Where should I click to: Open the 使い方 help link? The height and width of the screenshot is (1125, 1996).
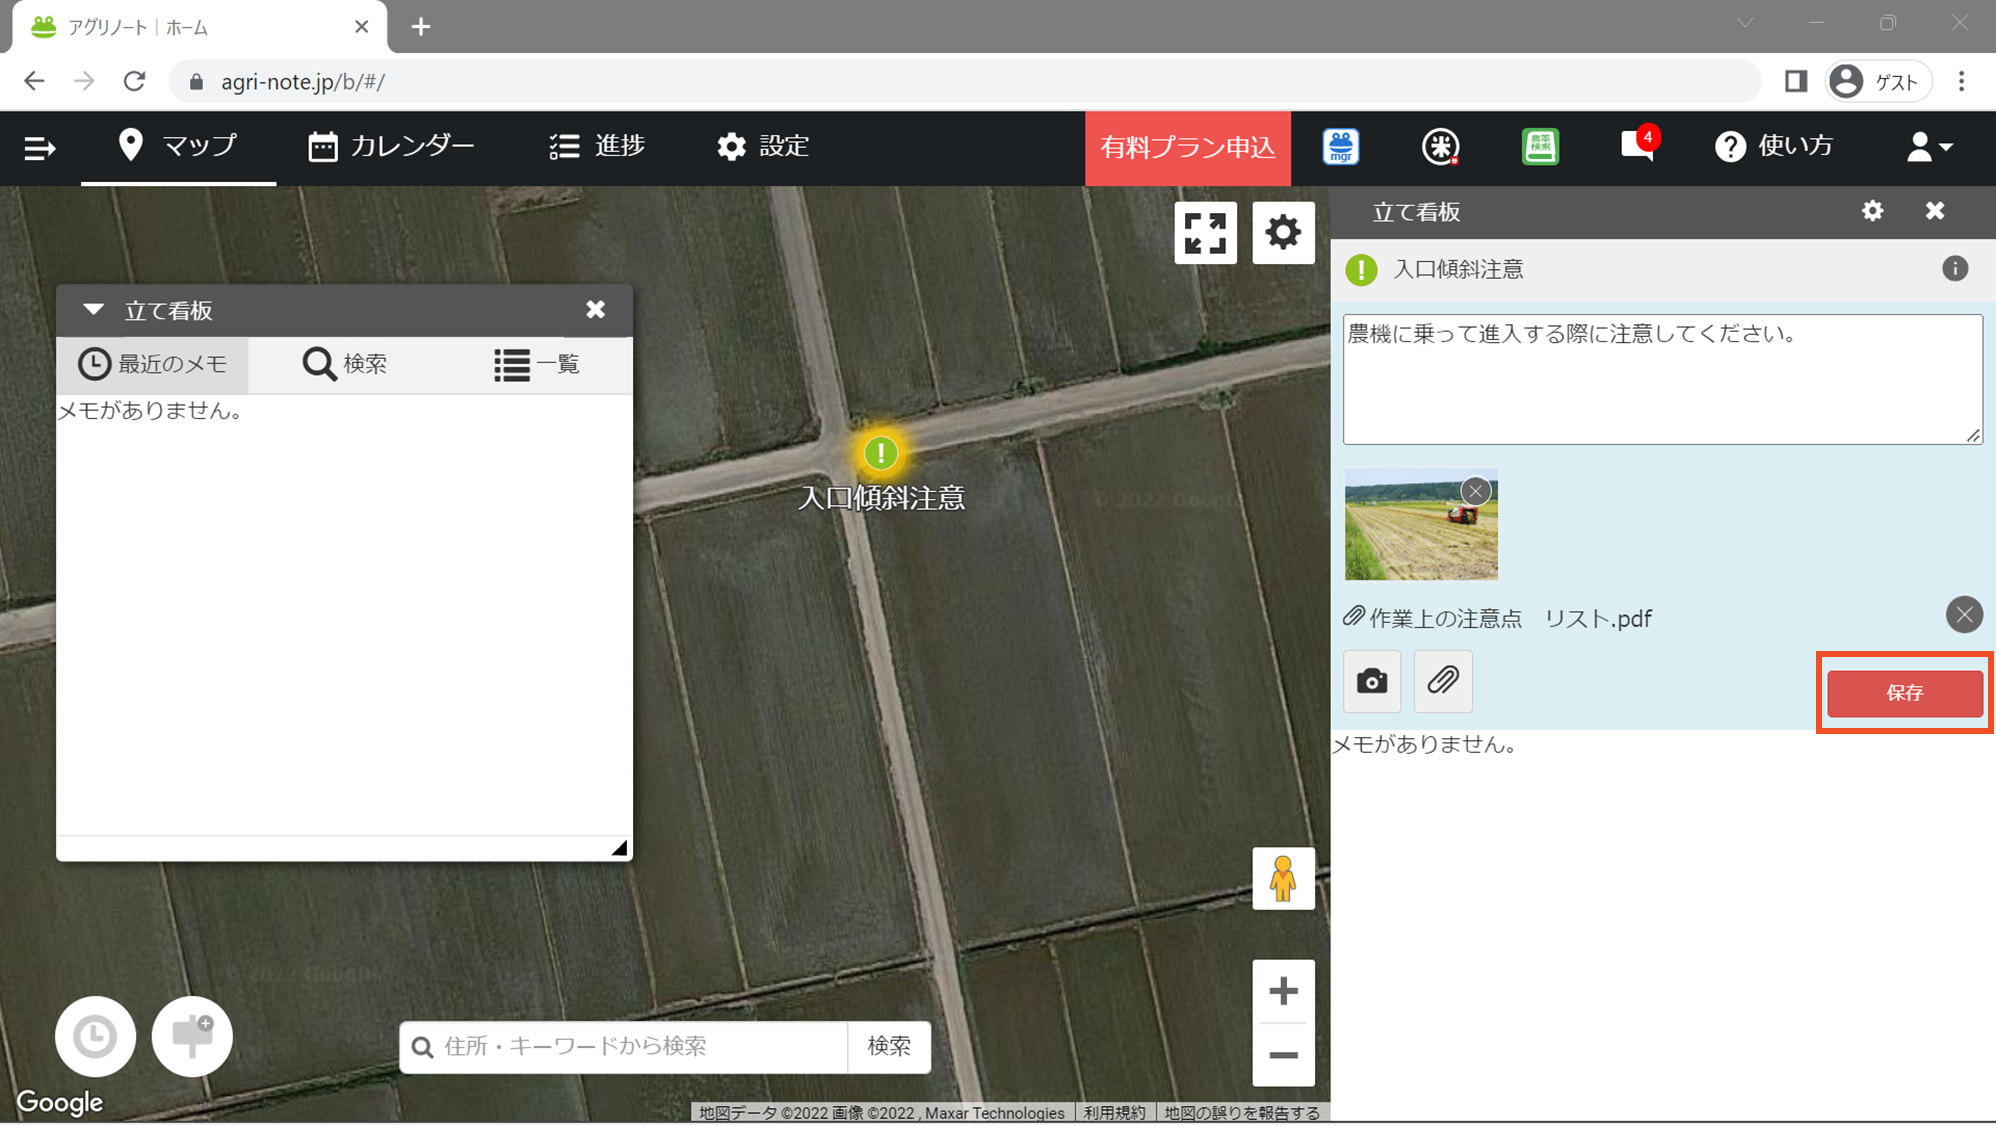pos(1774,146)
